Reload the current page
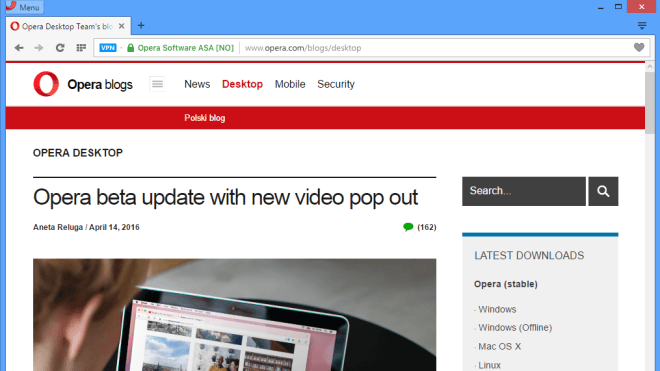The image size is (660, 371). 60,48
